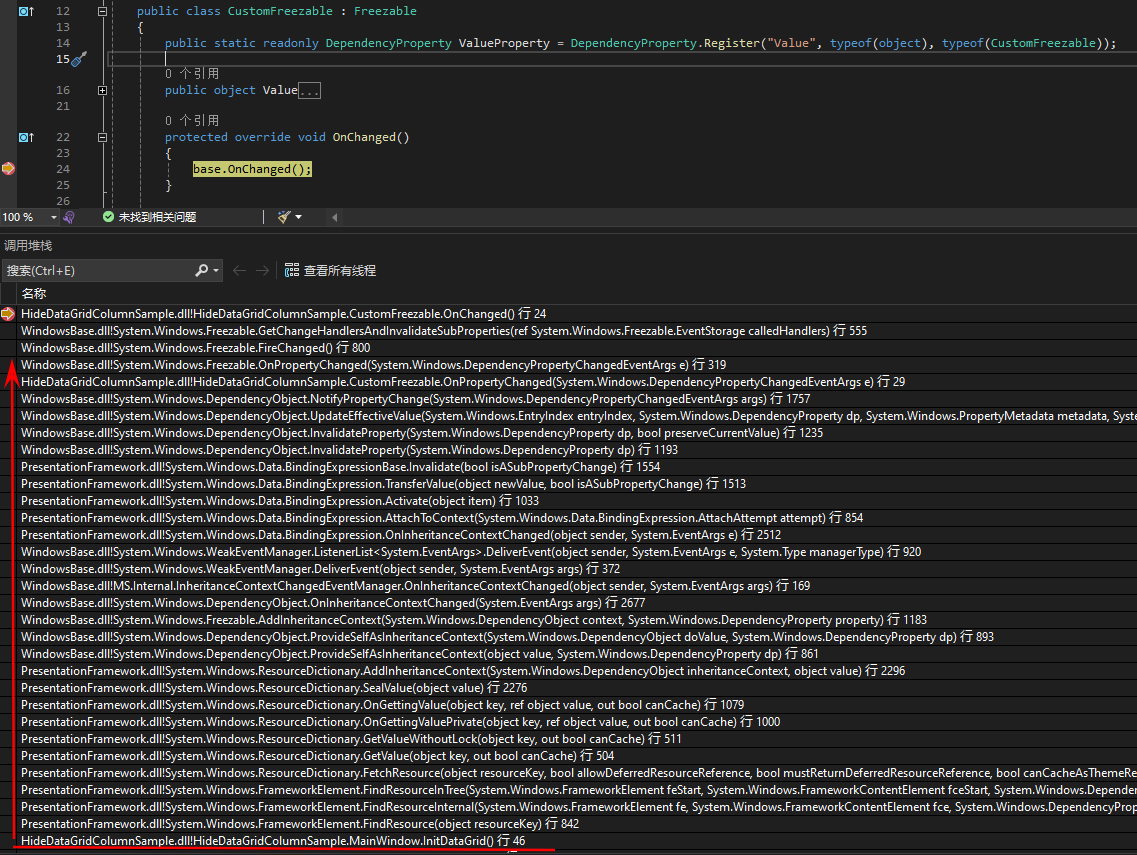
Task: Collapse the CustomFreezable class outline
Action: [102, 11]
